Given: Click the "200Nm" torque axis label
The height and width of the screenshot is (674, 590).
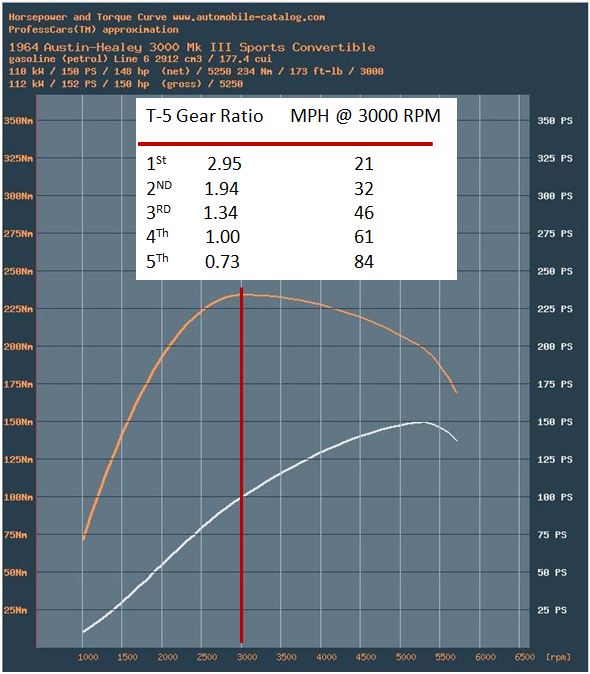Looking at the screenshot, I should [18, 346].
